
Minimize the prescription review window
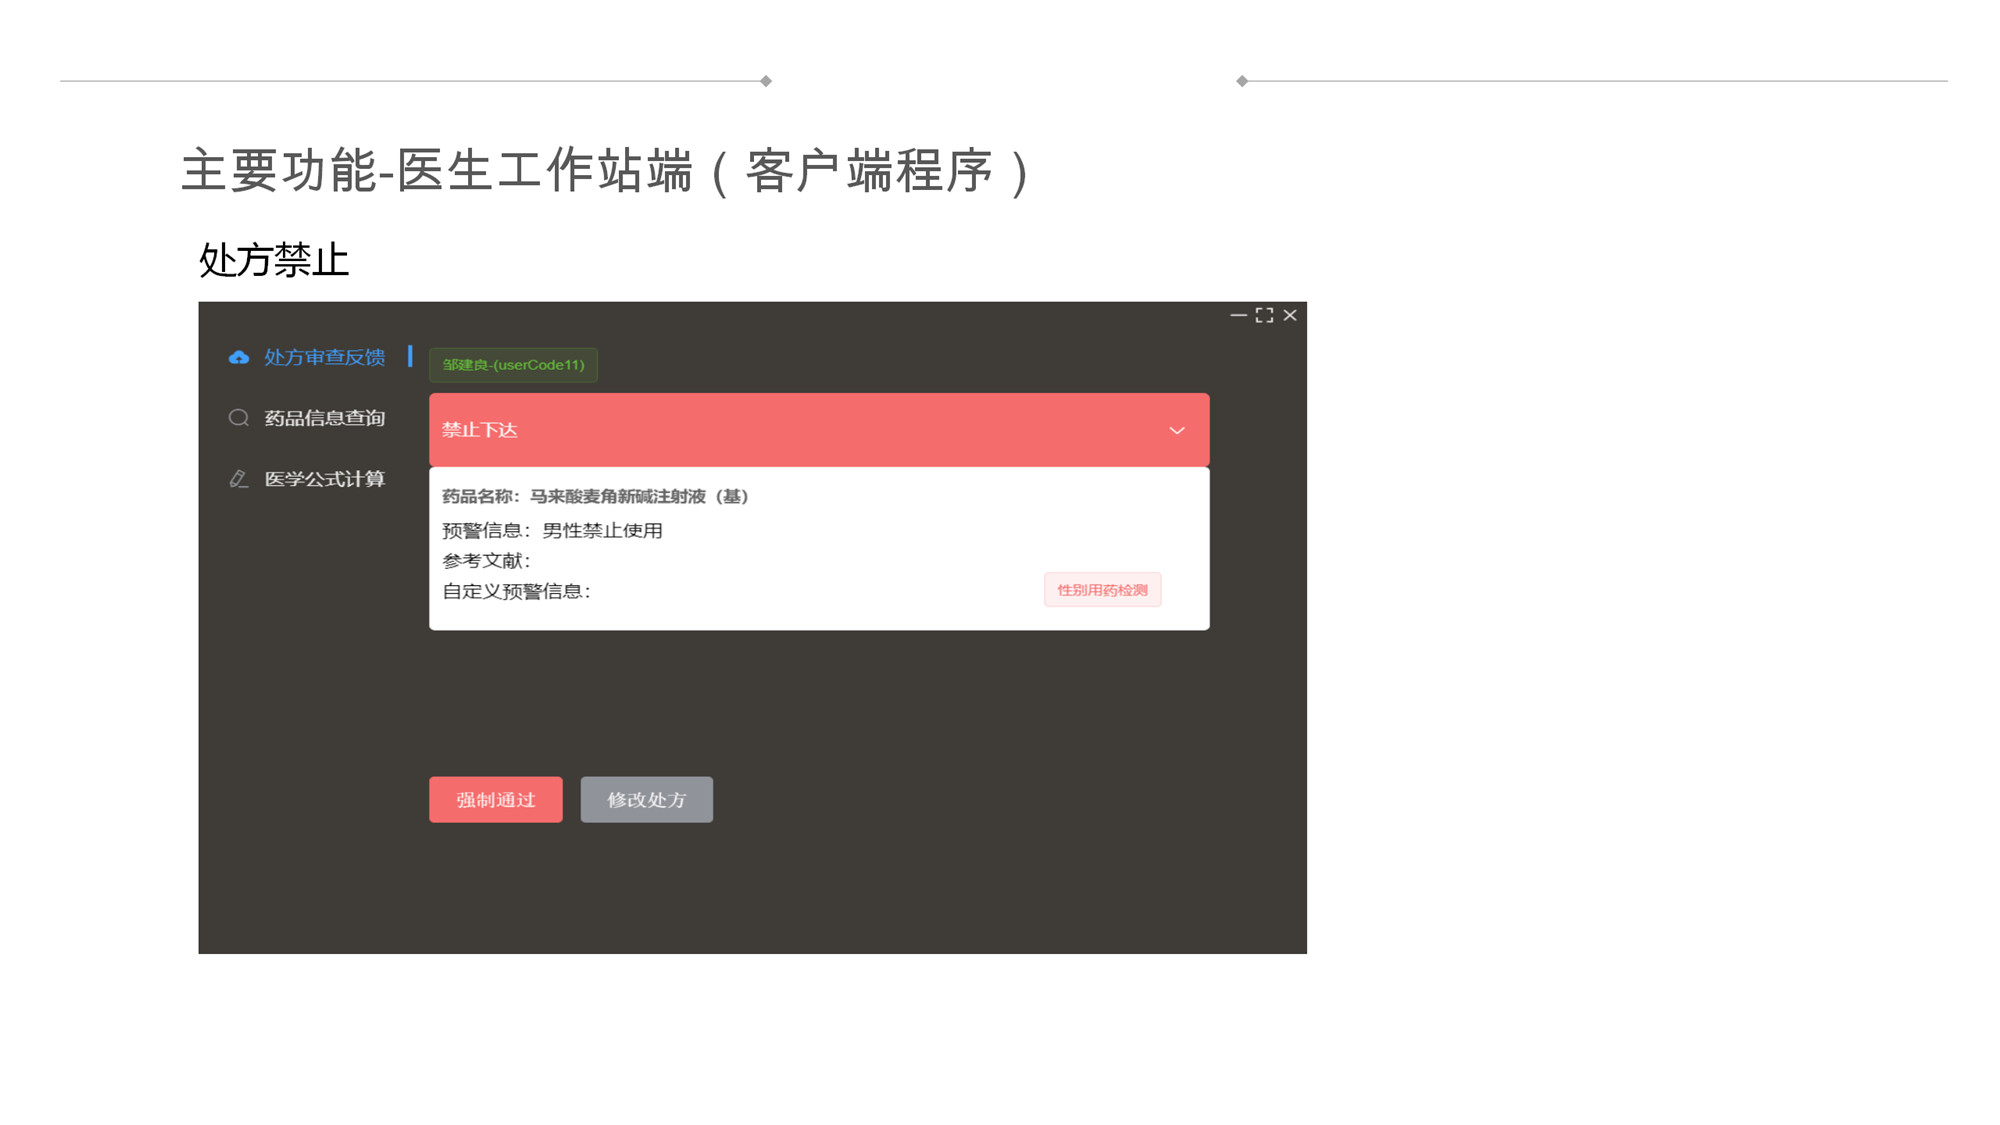(1238, 315)
